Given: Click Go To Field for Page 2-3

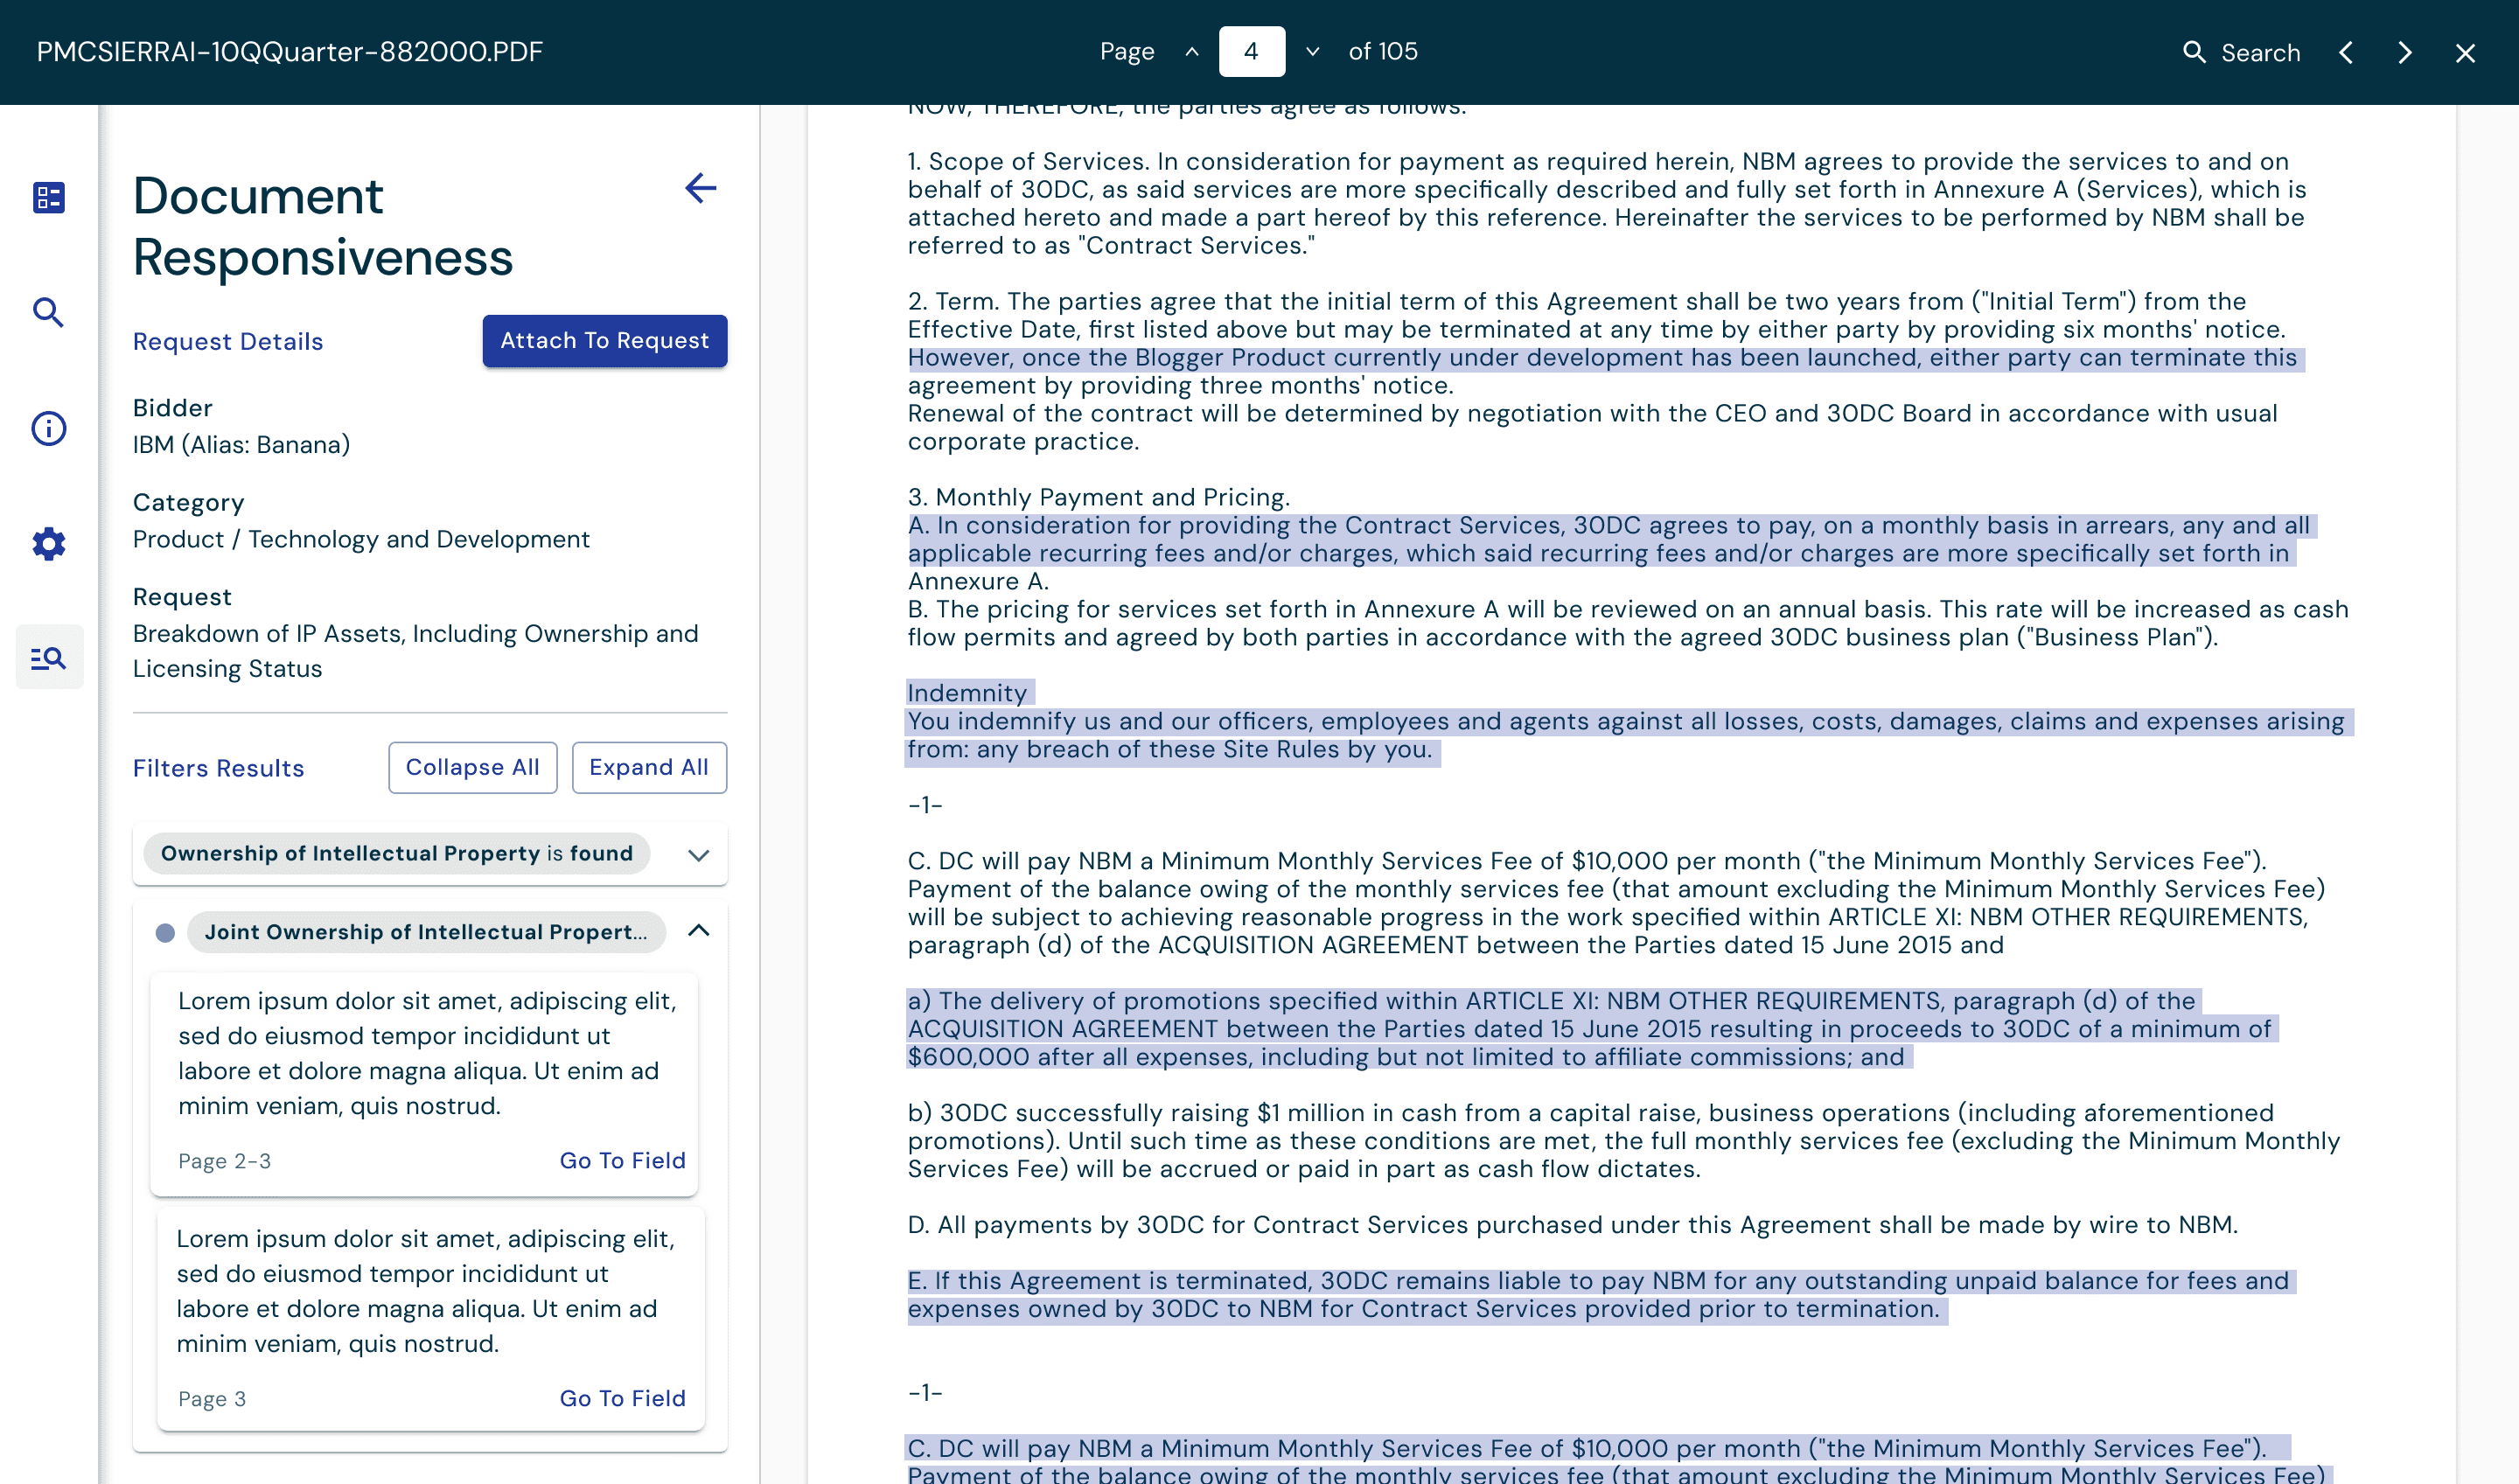Looking at the screenshot, I should (x=622, y=1160).
